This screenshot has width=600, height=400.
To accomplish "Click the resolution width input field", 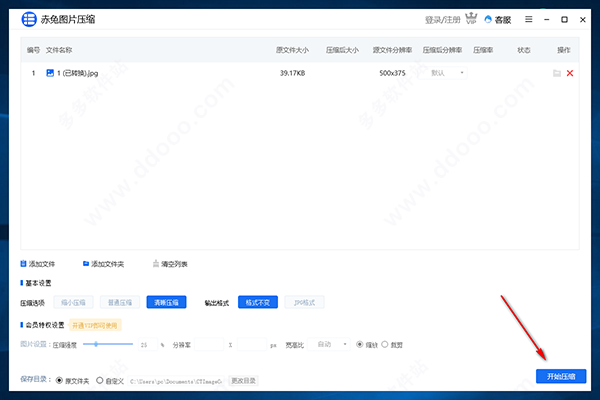I will coord(209,344).
